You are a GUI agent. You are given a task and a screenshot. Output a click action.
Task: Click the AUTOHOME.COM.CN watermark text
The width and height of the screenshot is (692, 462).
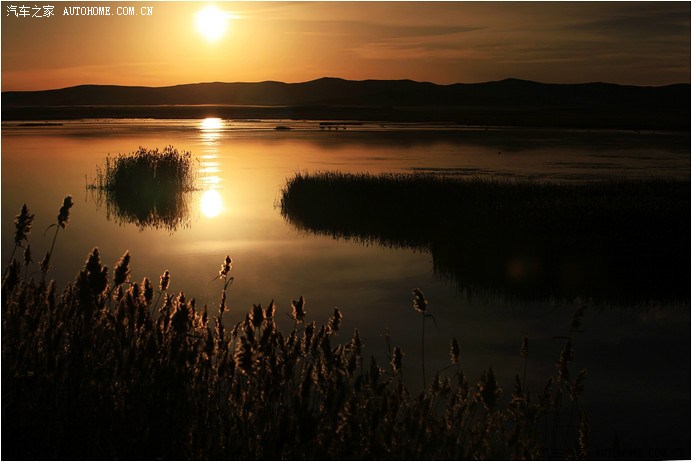click(x=108, y=11)
